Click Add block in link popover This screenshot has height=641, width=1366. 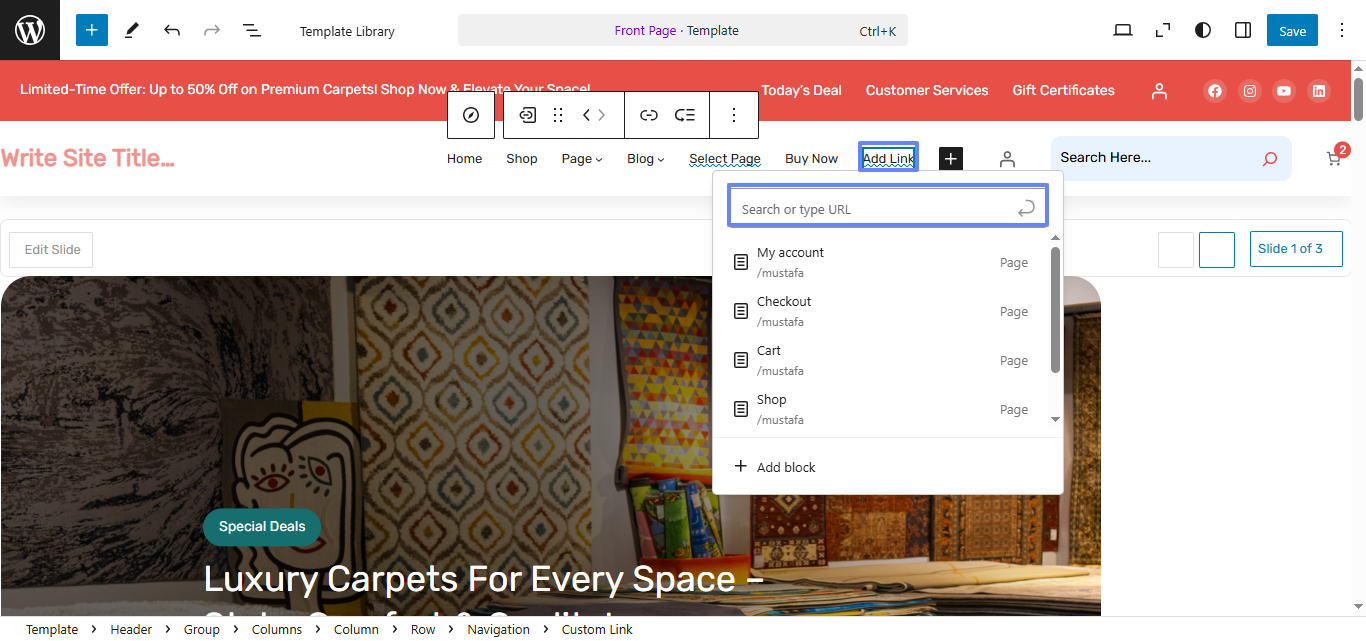click(775, 467)
